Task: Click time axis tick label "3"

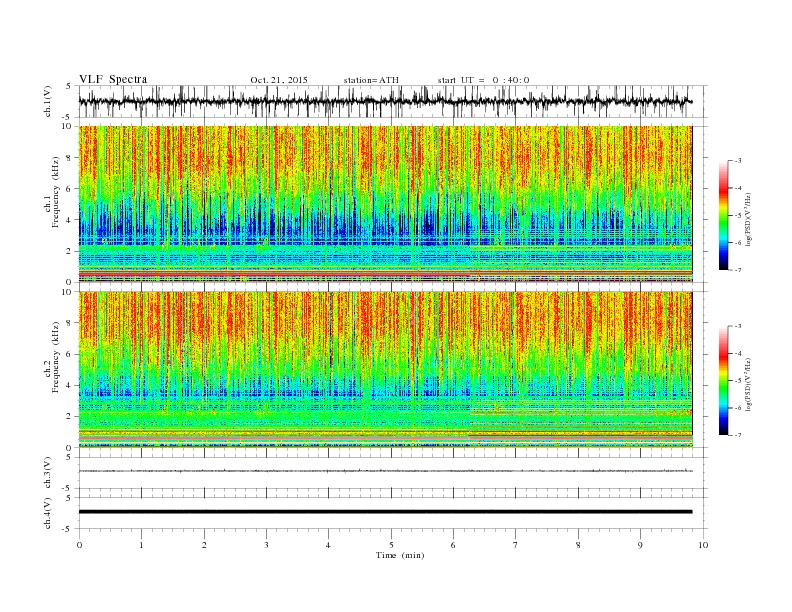Action: (x=266, y=545)
